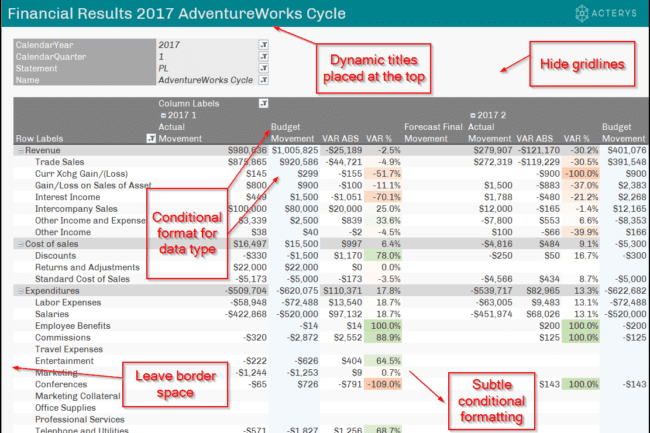Select Cost of sales actual $16,497
The image size is (650, 433).
click(x=250, y=244)
